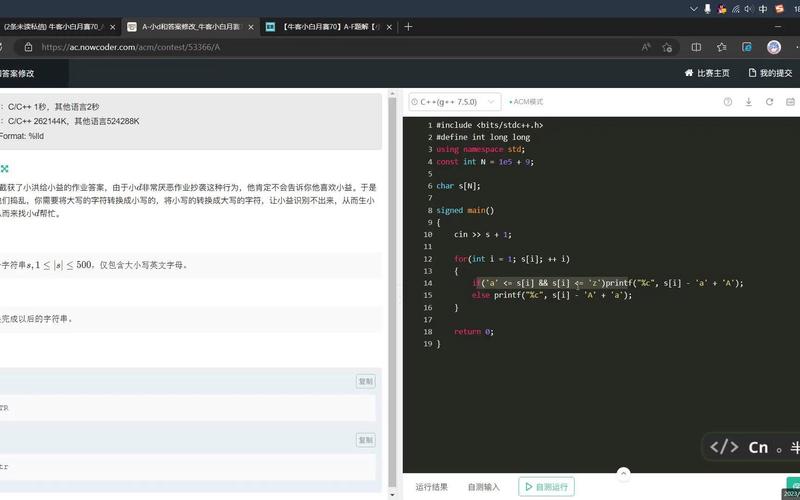The width and height of the screenshot is (800, 500).
Task: Open the browser profile avatar
Action: pyautogui.click(x=774, y=47)
